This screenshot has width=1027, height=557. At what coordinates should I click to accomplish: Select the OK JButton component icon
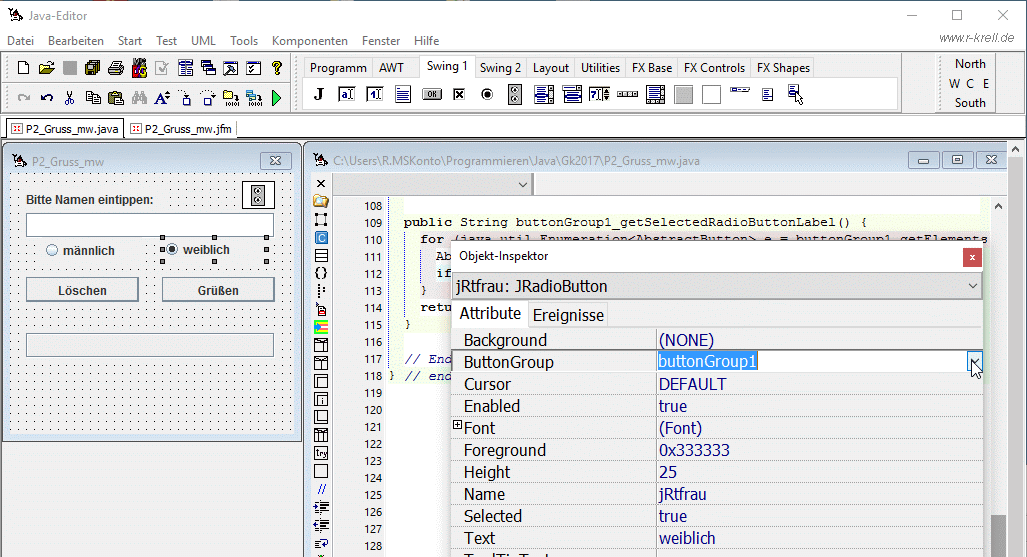431,94
